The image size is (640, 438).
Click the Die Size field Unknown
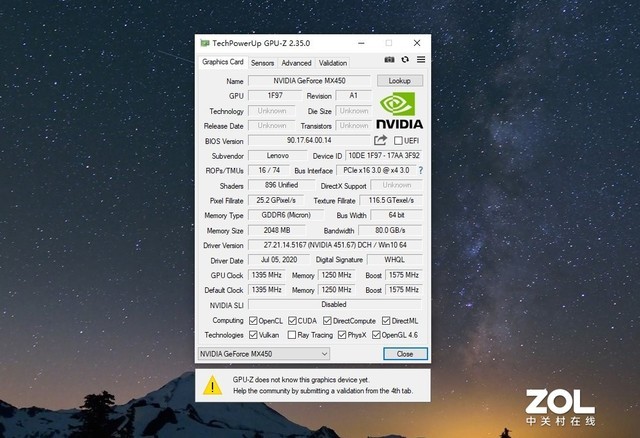pos(354,111)
